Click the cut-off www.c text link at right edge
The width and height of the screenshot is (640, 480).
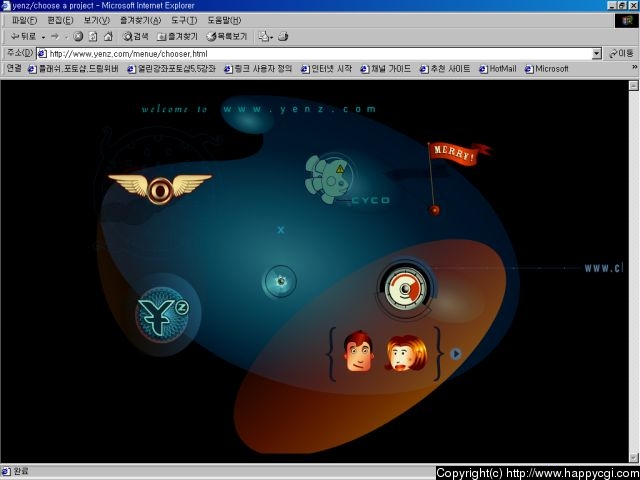(x=604, y=268)
